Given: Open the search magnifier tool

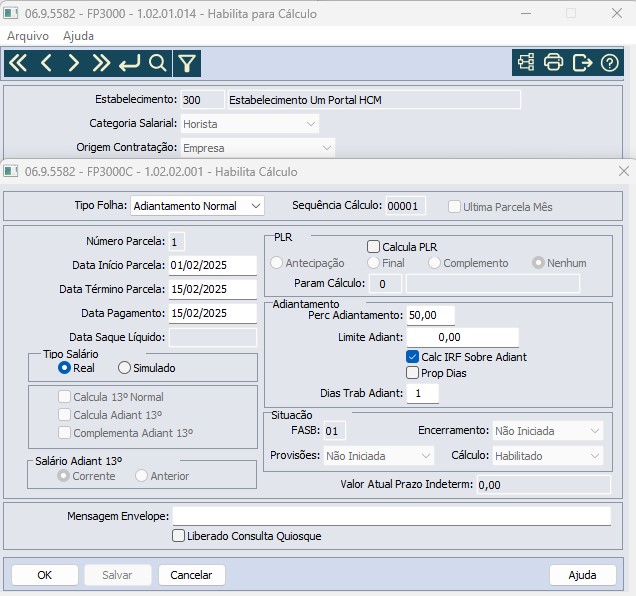Looking at the screenshot, I should click(x=157, y=63).
